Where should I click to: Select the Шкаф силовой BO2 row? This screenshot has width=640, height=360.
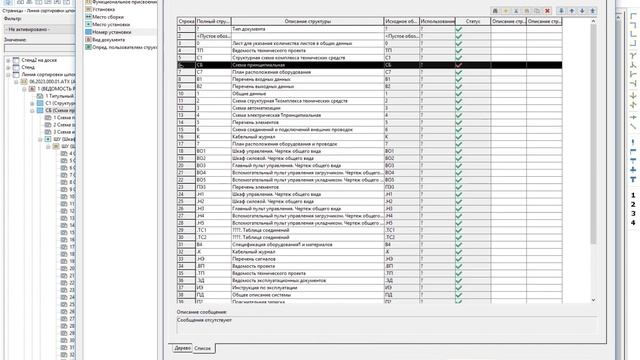click(369, 158)
